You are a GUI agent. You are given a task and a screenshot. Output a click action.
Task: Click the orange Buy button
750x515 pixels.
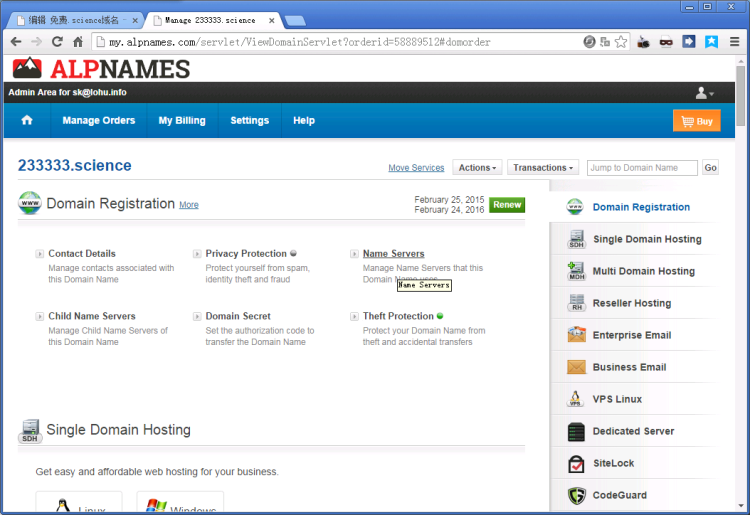click(696, 121)
